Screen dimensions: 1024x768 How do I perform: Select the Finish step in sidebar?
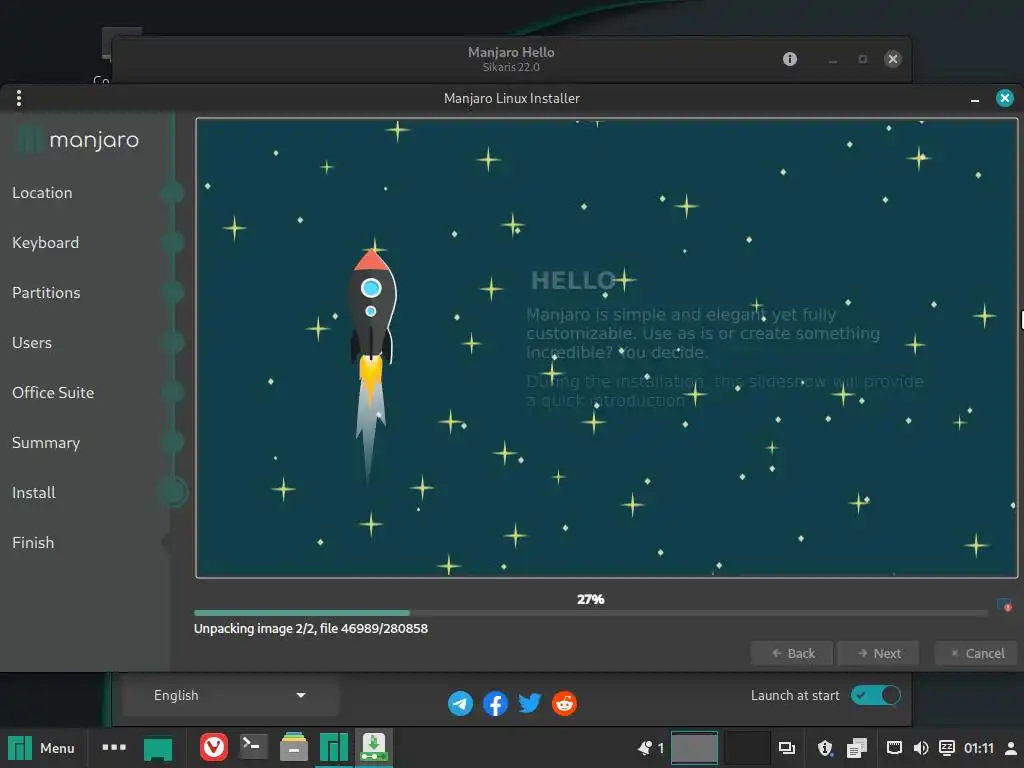[33, 543]
